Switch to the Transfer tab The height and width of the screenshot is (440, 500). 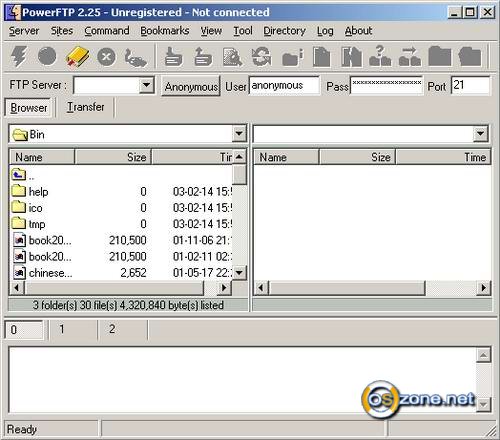85,107
